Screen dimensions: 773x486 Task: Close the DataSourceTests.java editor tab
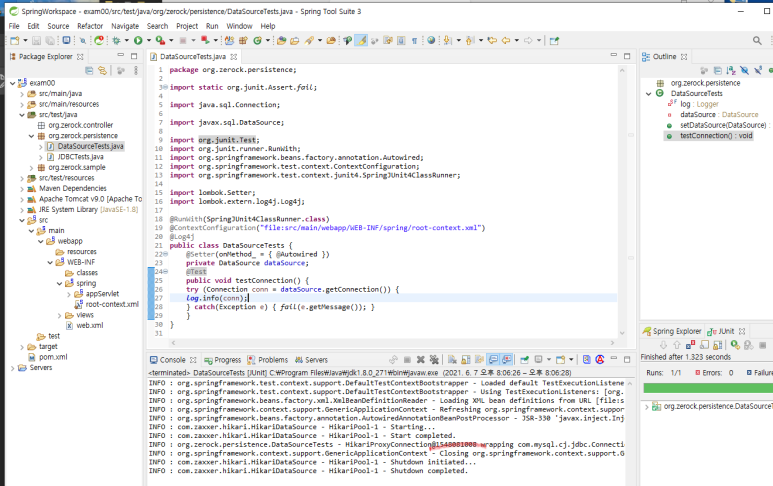click(234, 57)
